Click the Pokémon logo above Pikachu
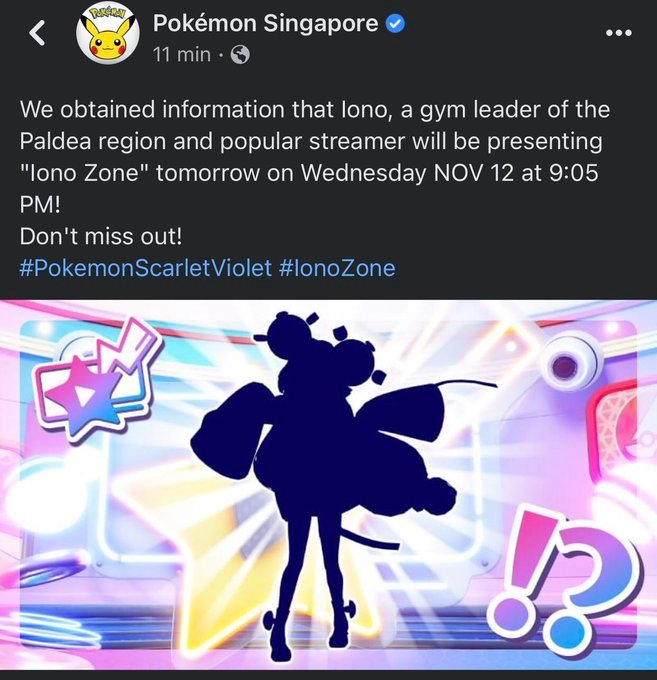This screenshot has height=680, width=657. 108,14
